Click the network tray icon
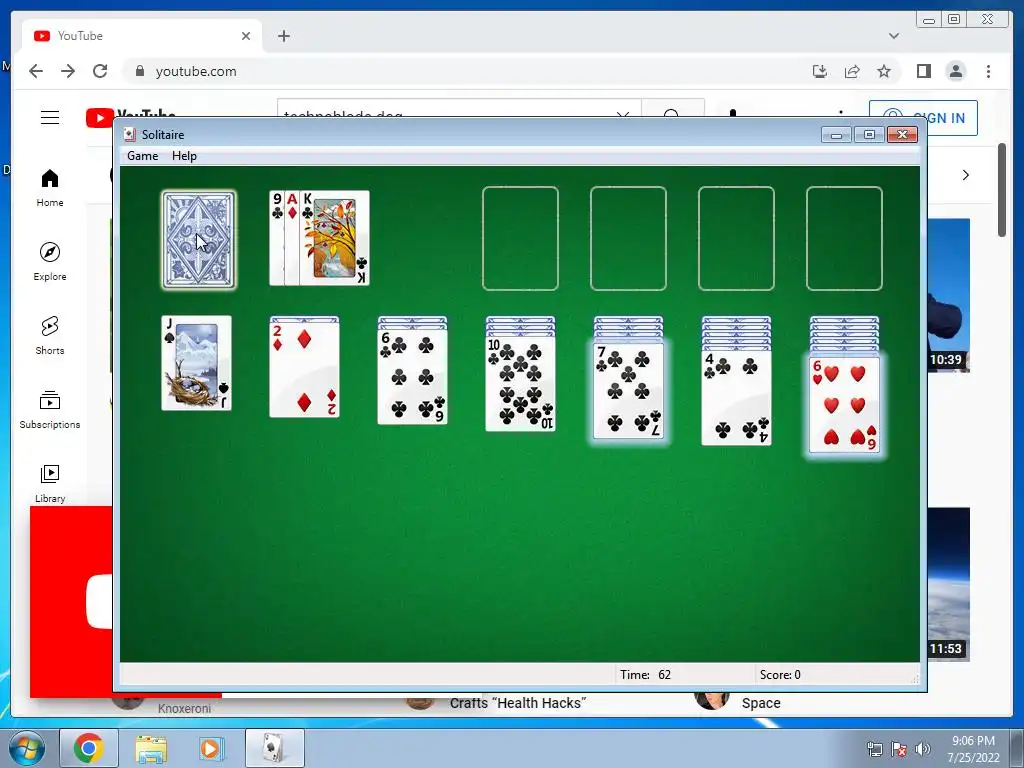The width and height of the screenshot is (1024, 768). point(874,749)
